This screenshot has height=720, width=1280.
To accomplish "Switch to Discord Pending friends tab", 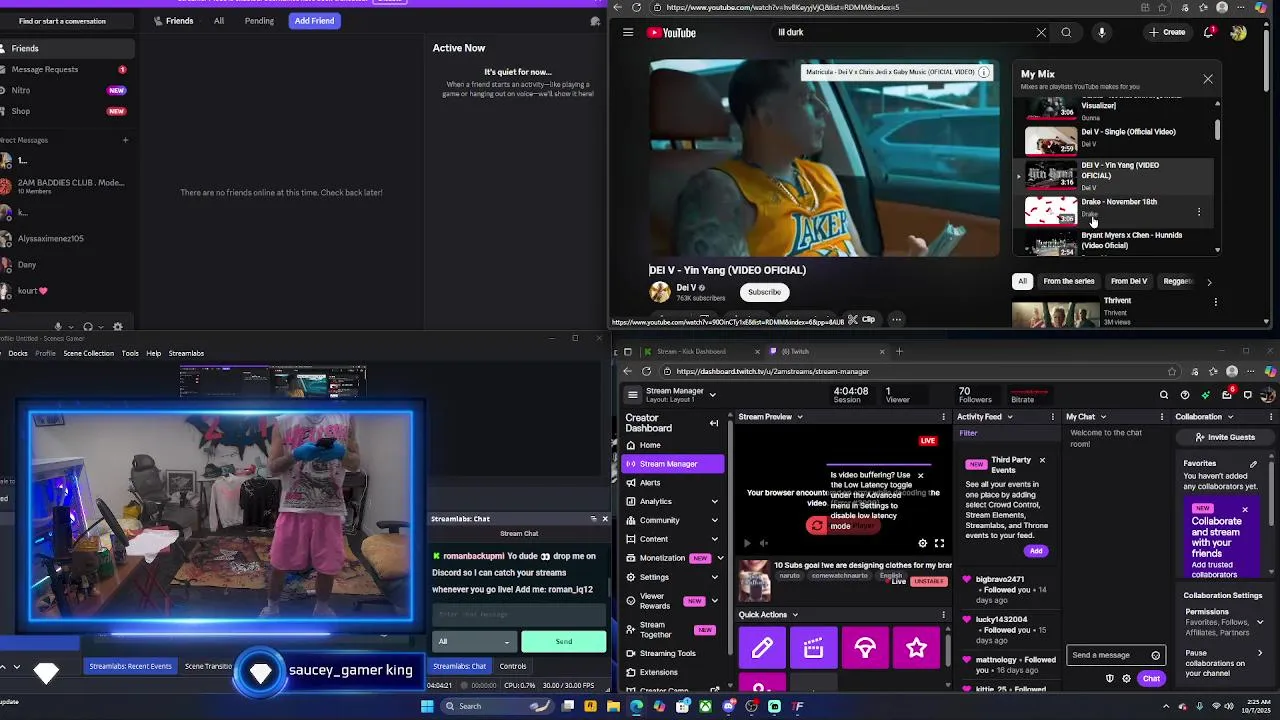I will [259, 21].
